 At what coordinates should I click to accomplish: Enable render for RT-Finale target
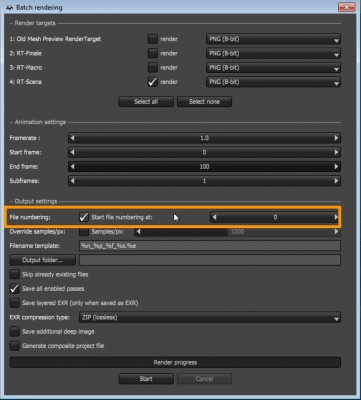[153, 53]
